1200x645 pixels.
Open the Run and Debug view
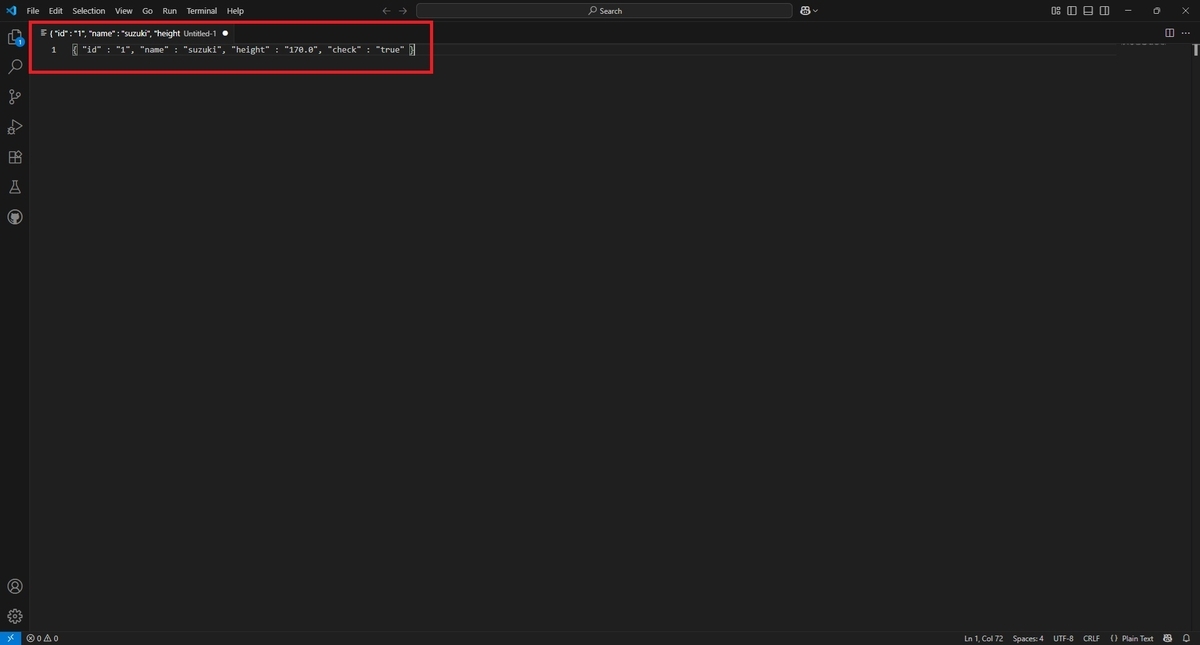(14, 126)
